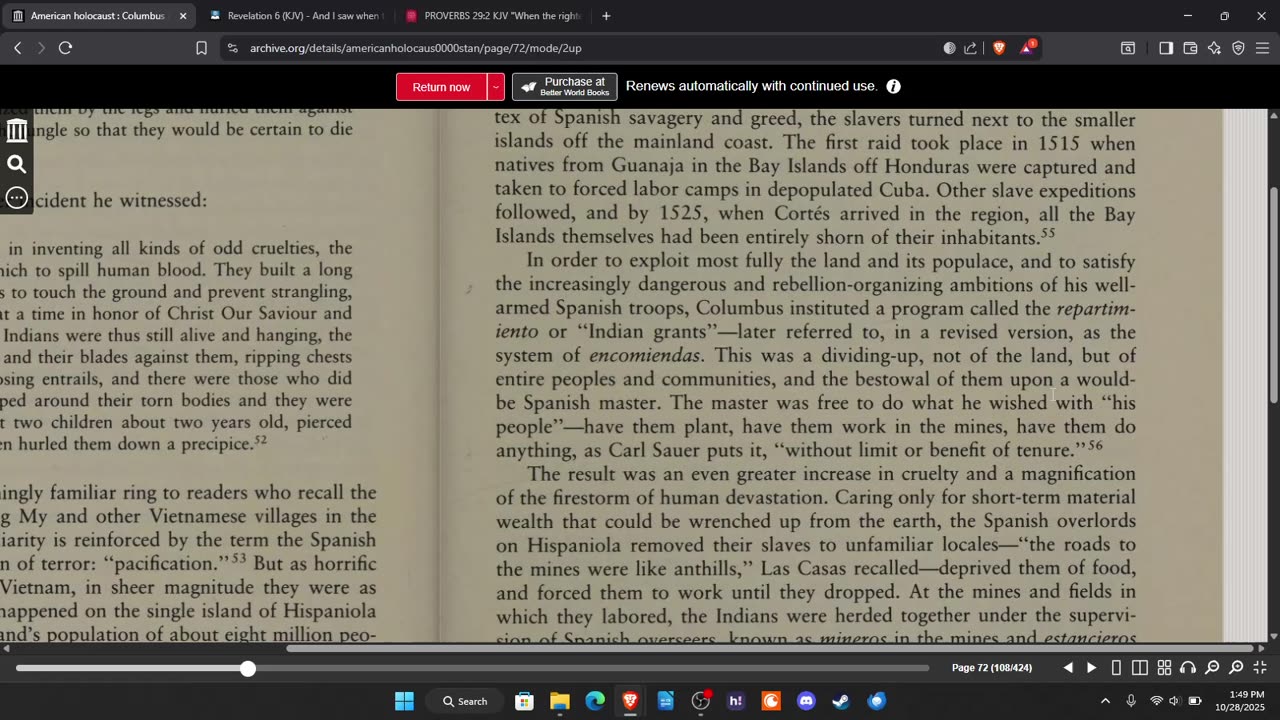Open a new browser tab
The height and width of the screenshot is (720, 1280).
(606, 16)
